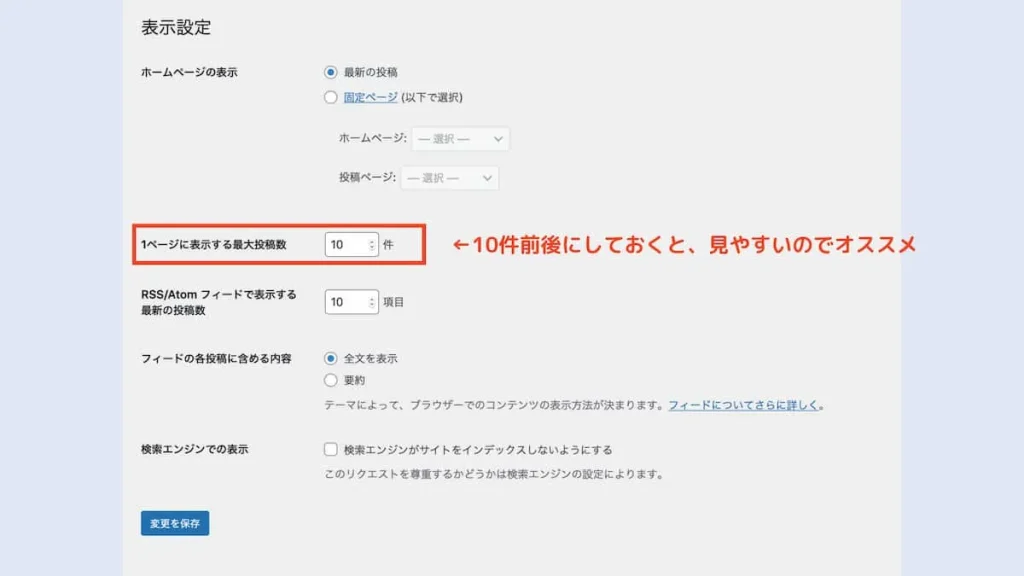Click the 変更を保存 button

[175, 523]
